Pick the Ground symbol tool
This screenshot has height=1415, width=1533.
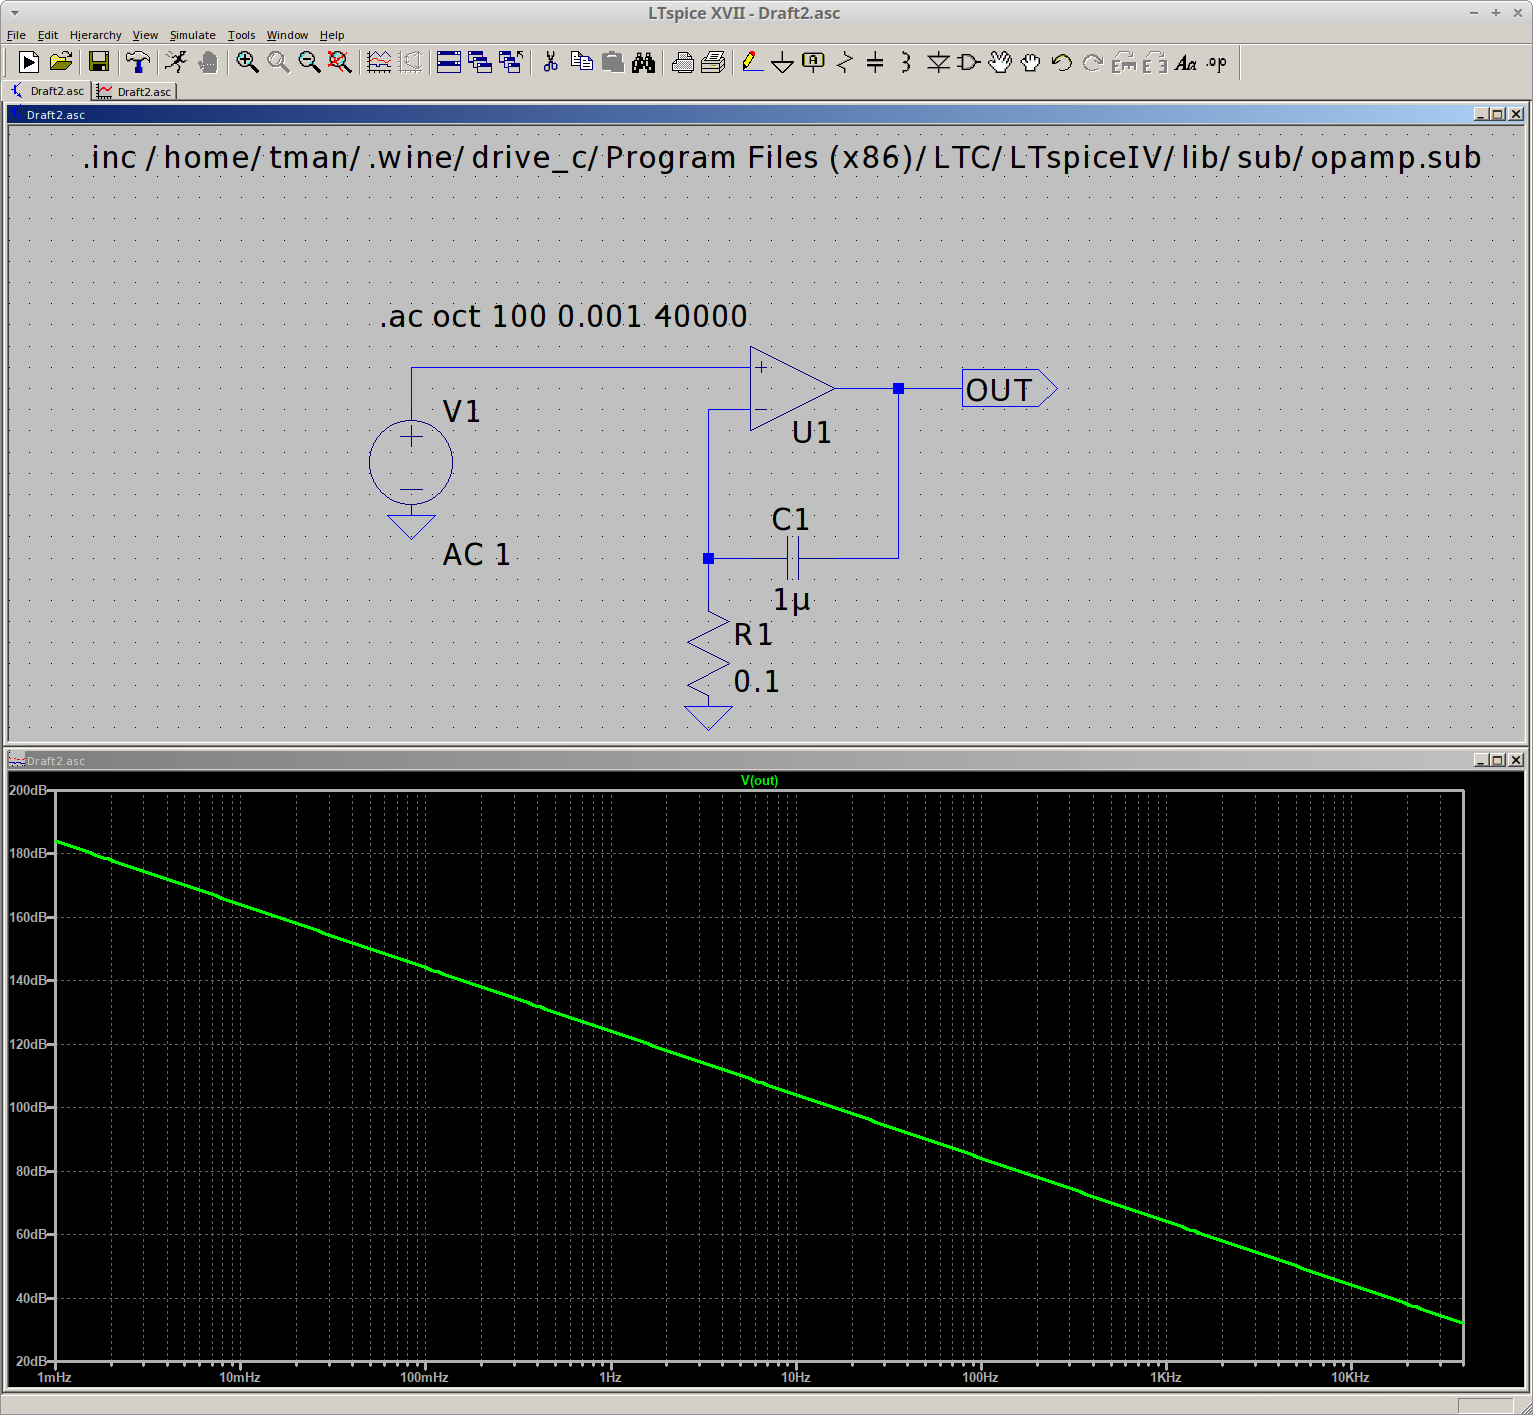[783, 62]
